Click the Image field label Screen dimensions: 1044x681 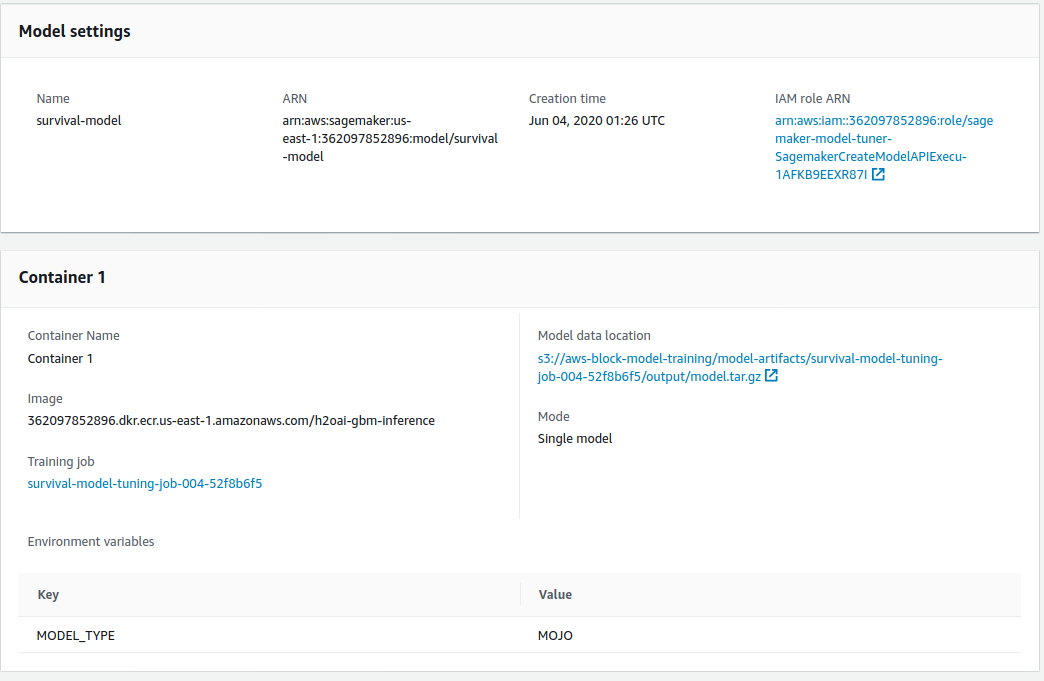45,399
